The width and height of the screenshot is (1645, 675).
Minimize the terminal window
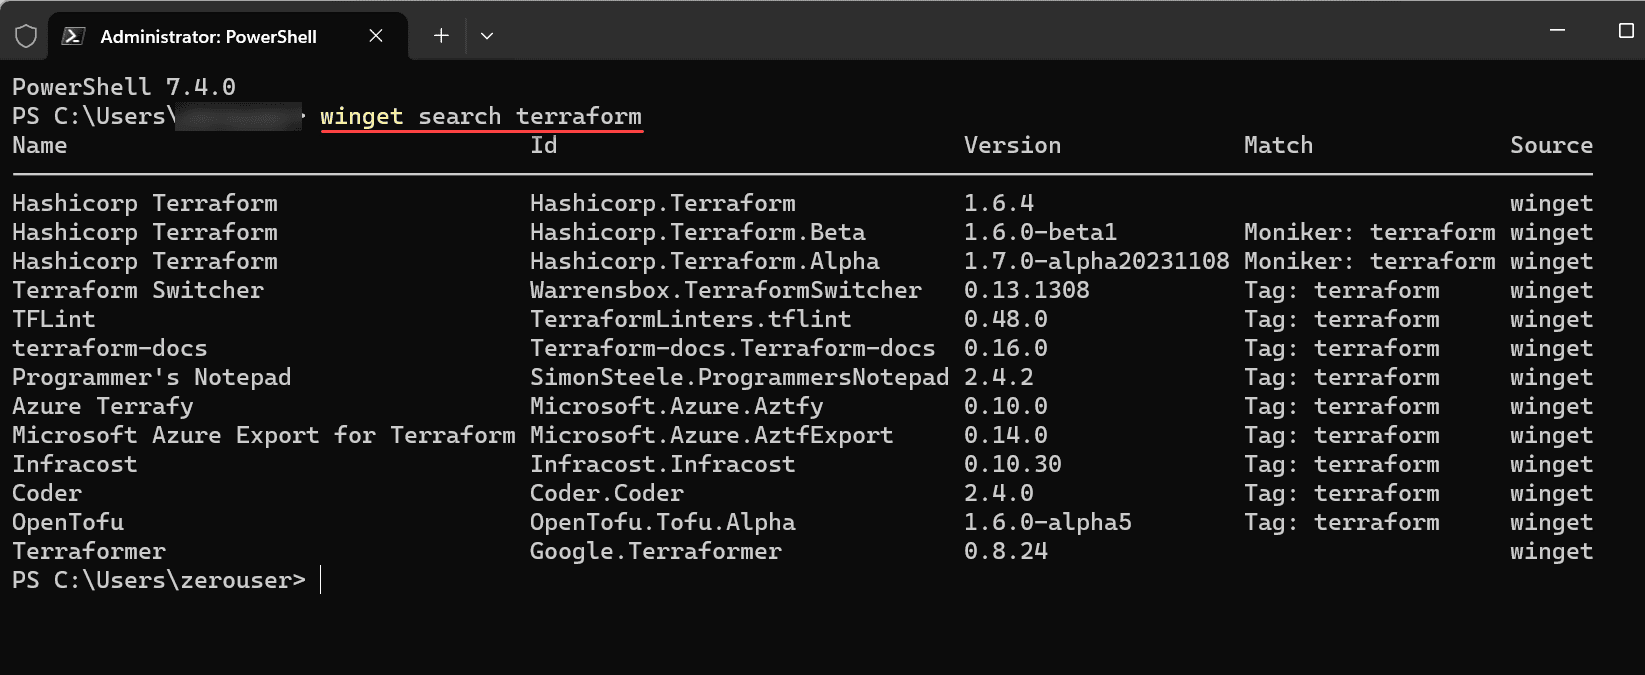click(1557, 31)
